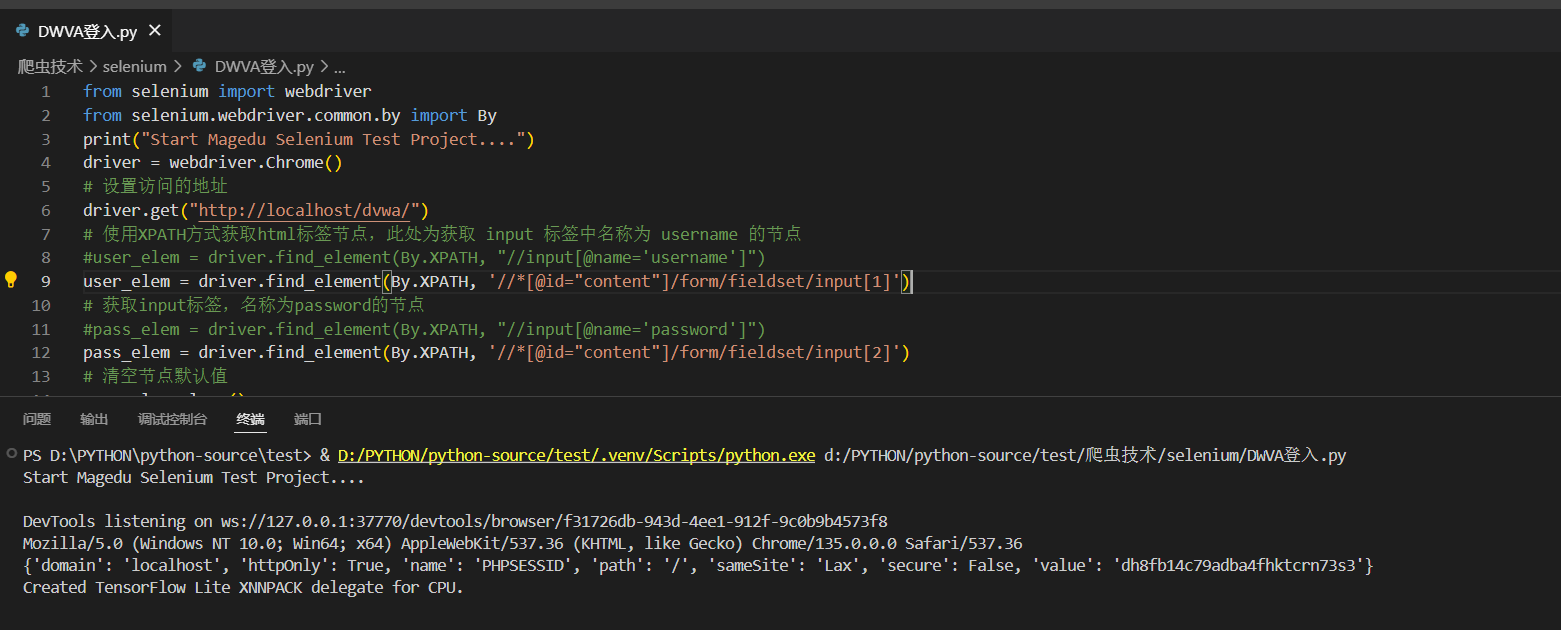Click line number 6 in gutter
This screenshot has width=1561, height=630.
click(45, 210)
